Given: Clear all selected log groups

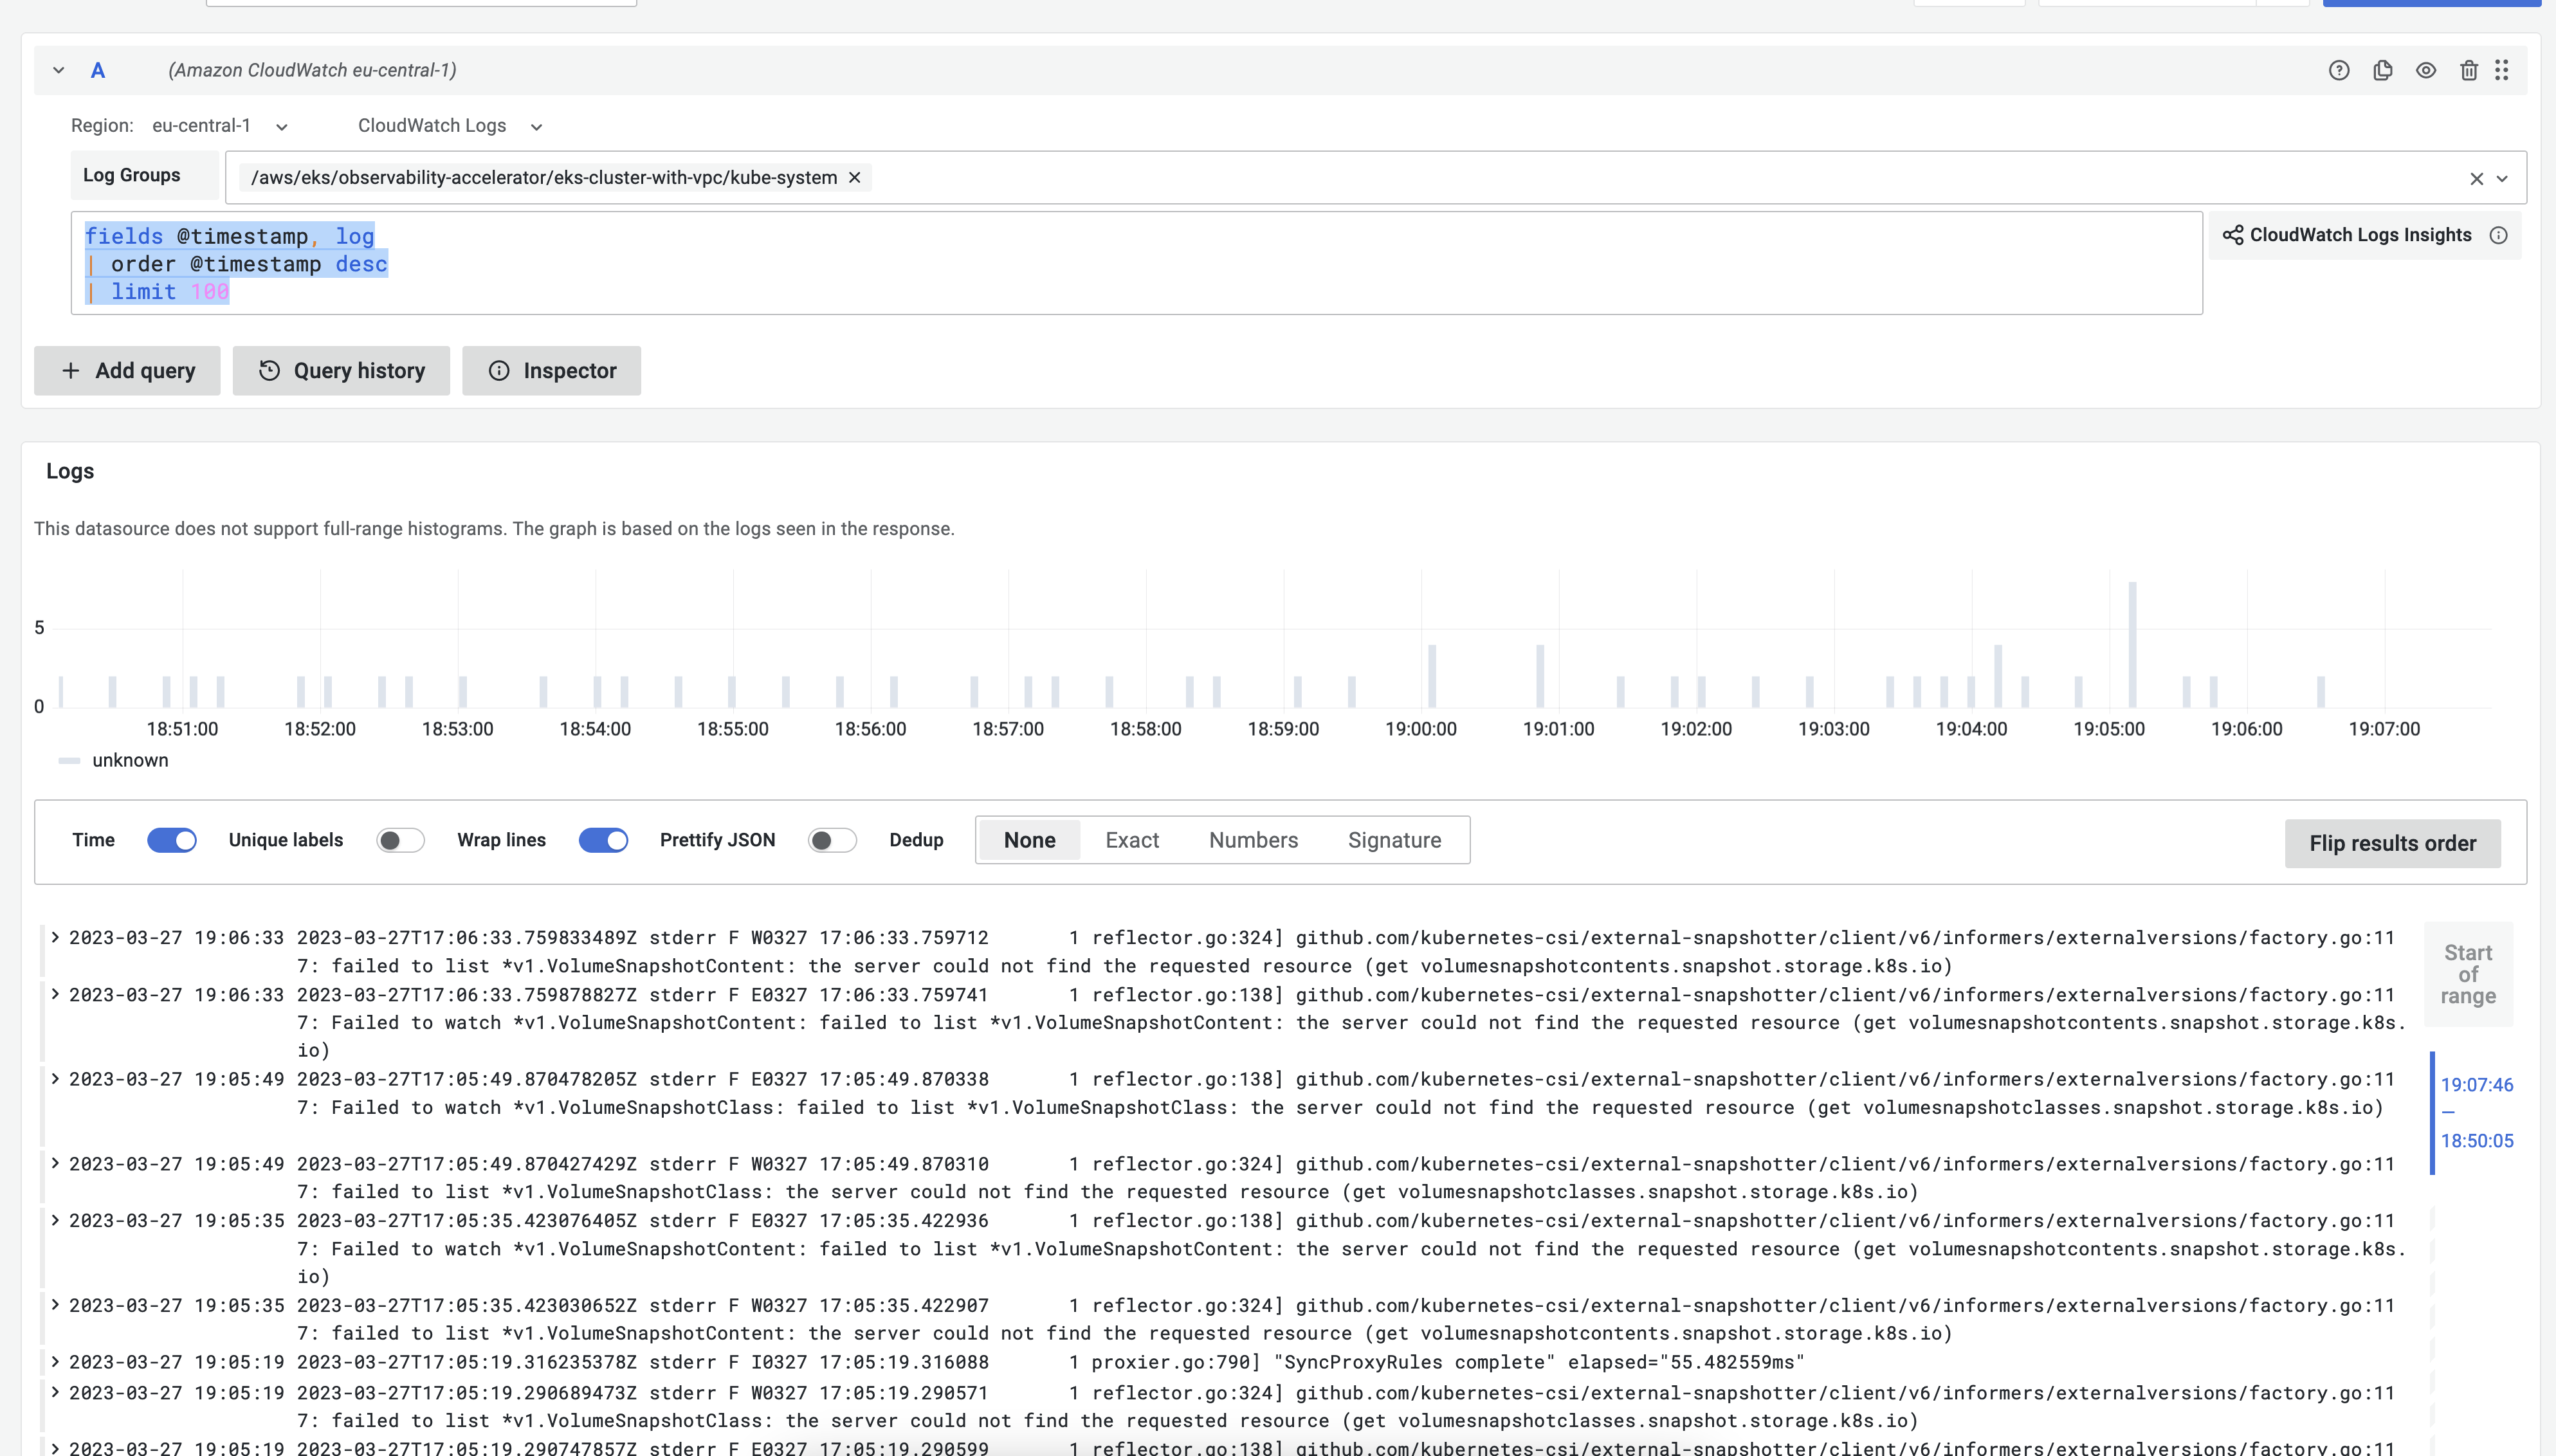Looking at the screenshot, I should coord(2476,178).
